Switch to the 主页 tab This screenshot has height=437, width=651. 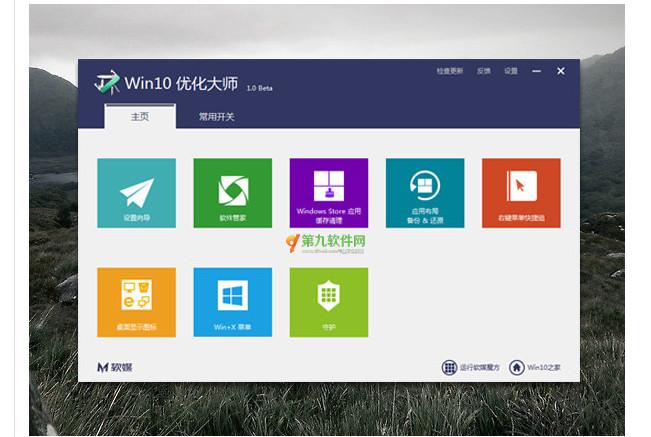tap(140, 117)
